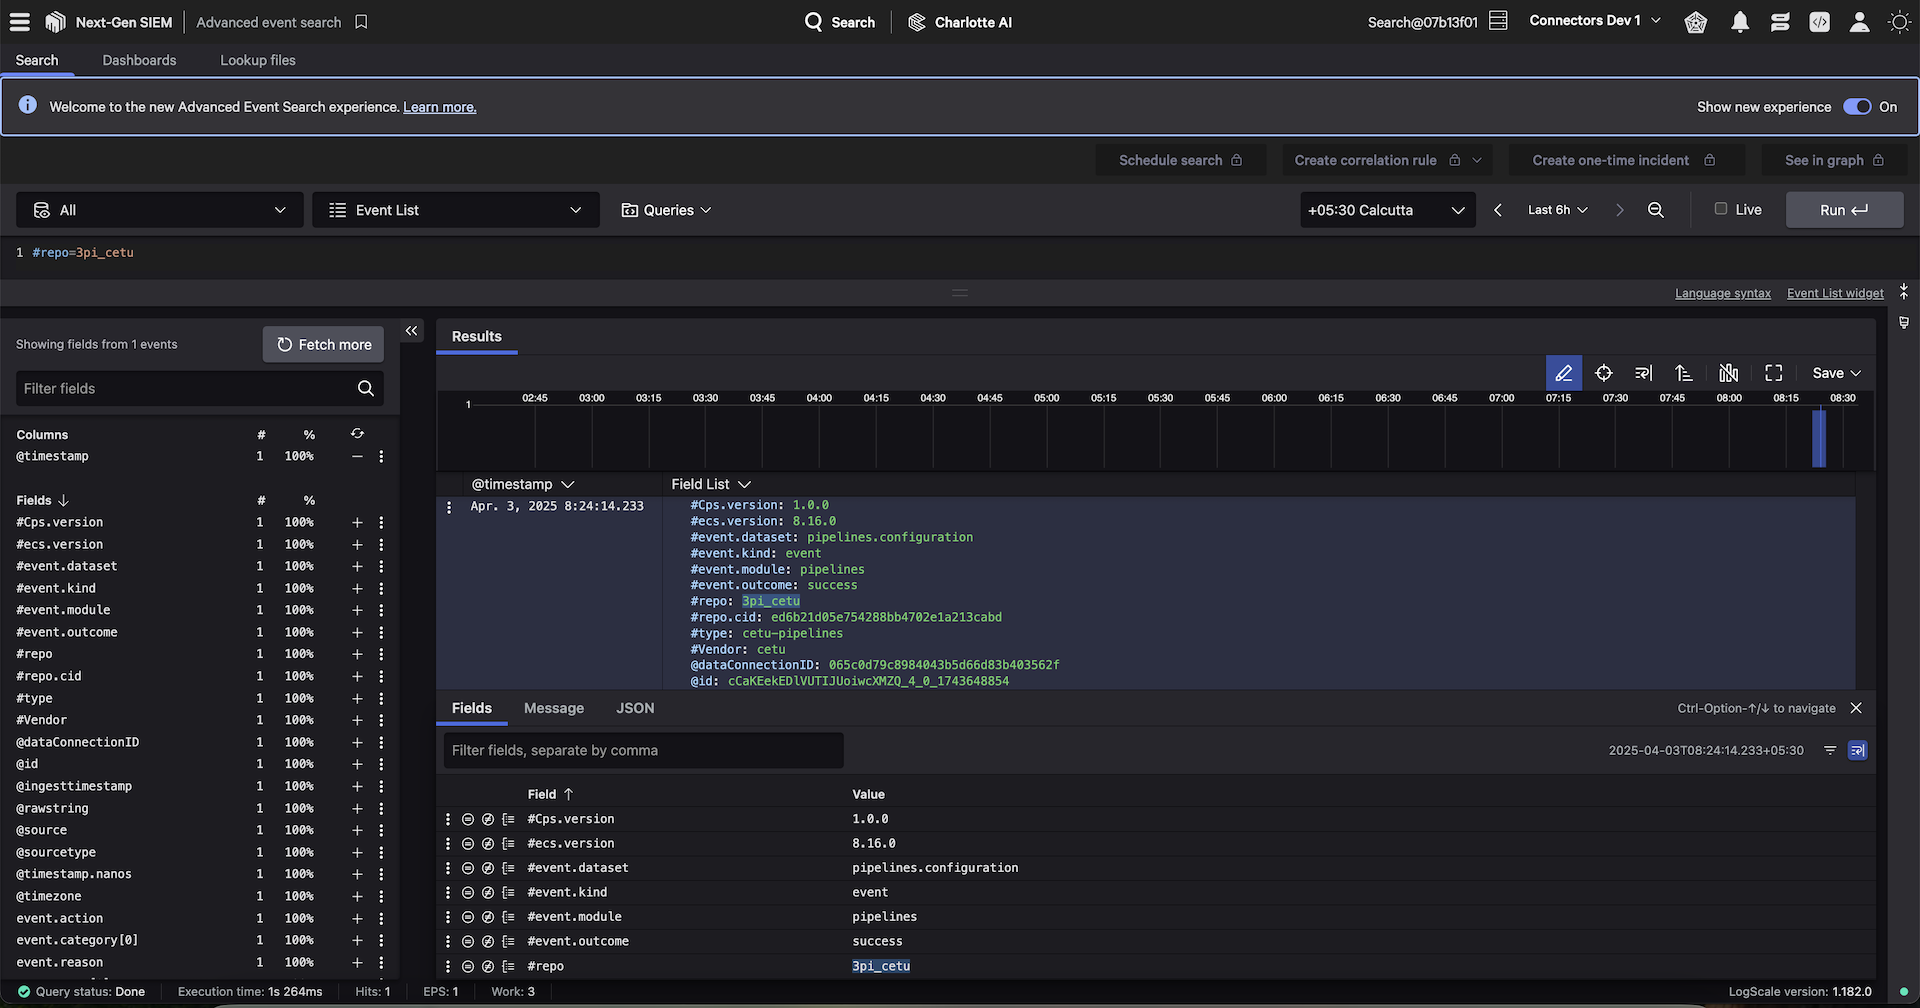Image resolution: width=1920 pixels, height=1008 pixels.
Task: Click the blue histogram bar near 08:15
Action: (1819, 438)
